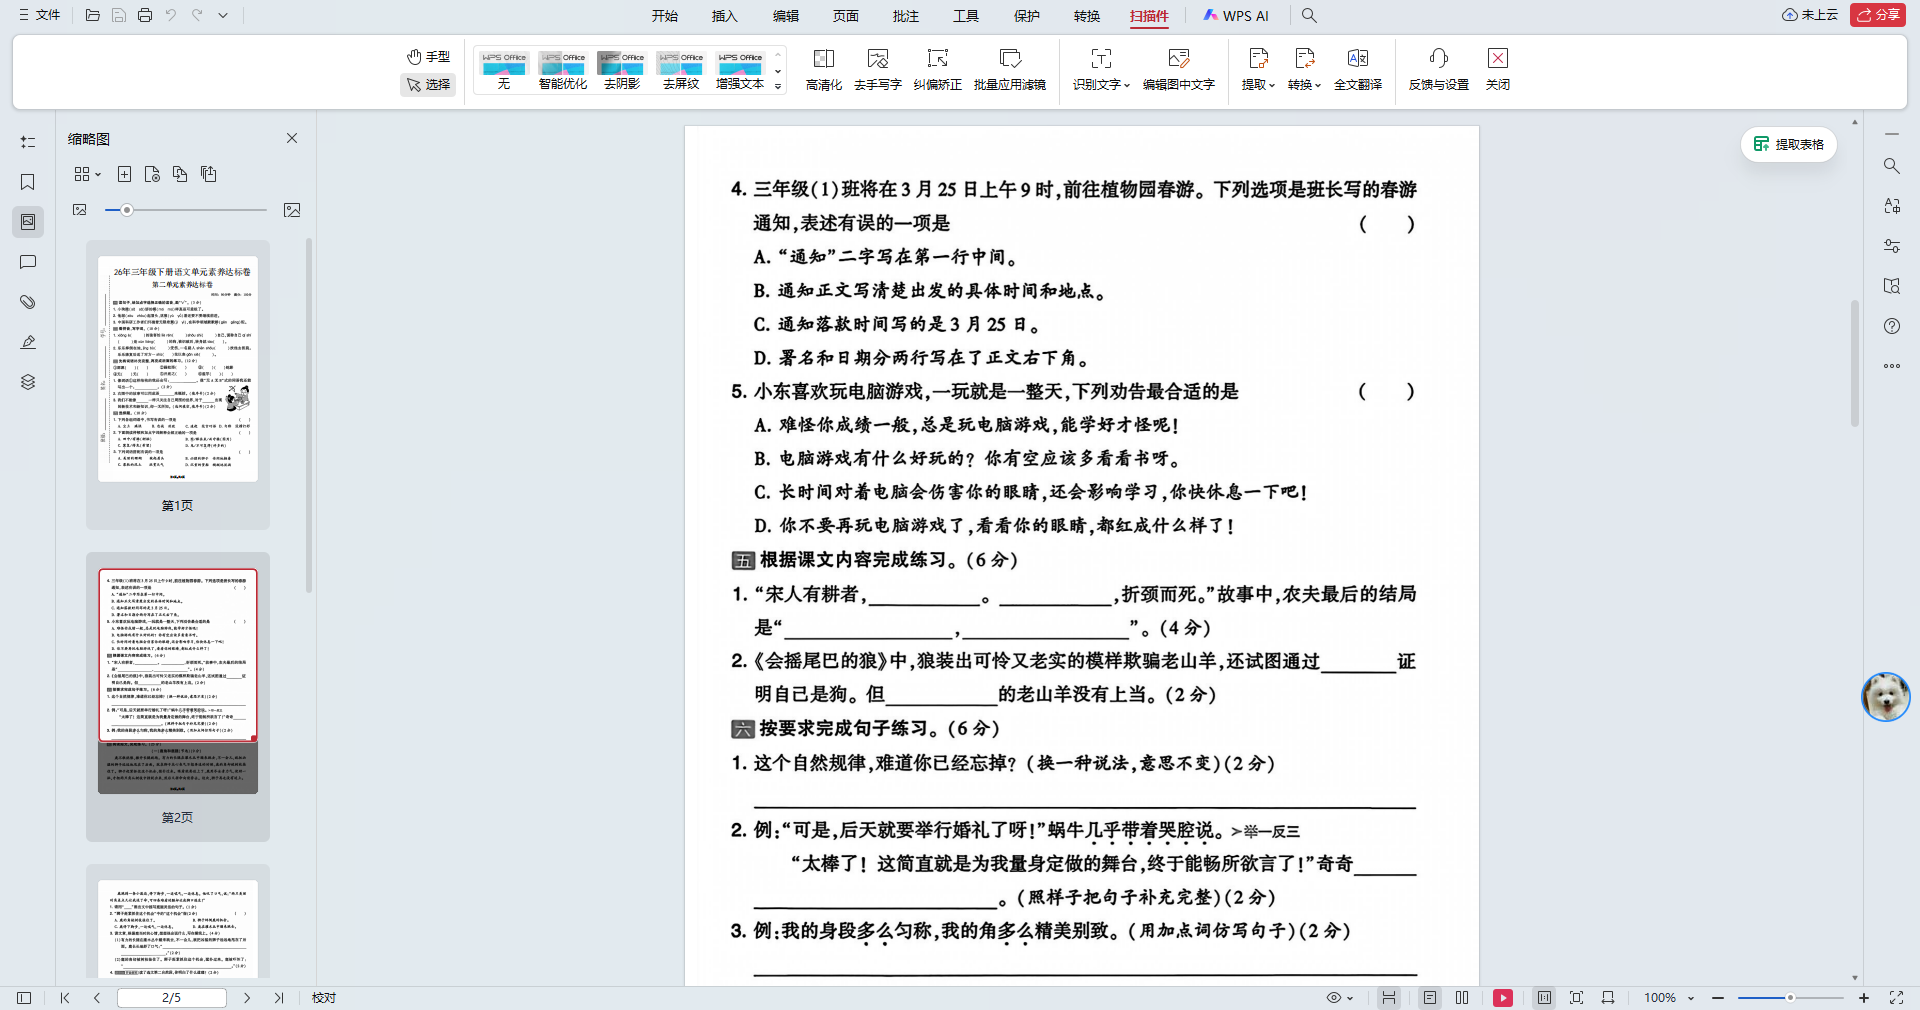Click the 全文翻译 translation icon
This screenshot has height=1010, width=1920.
(x=1357, y=69)
